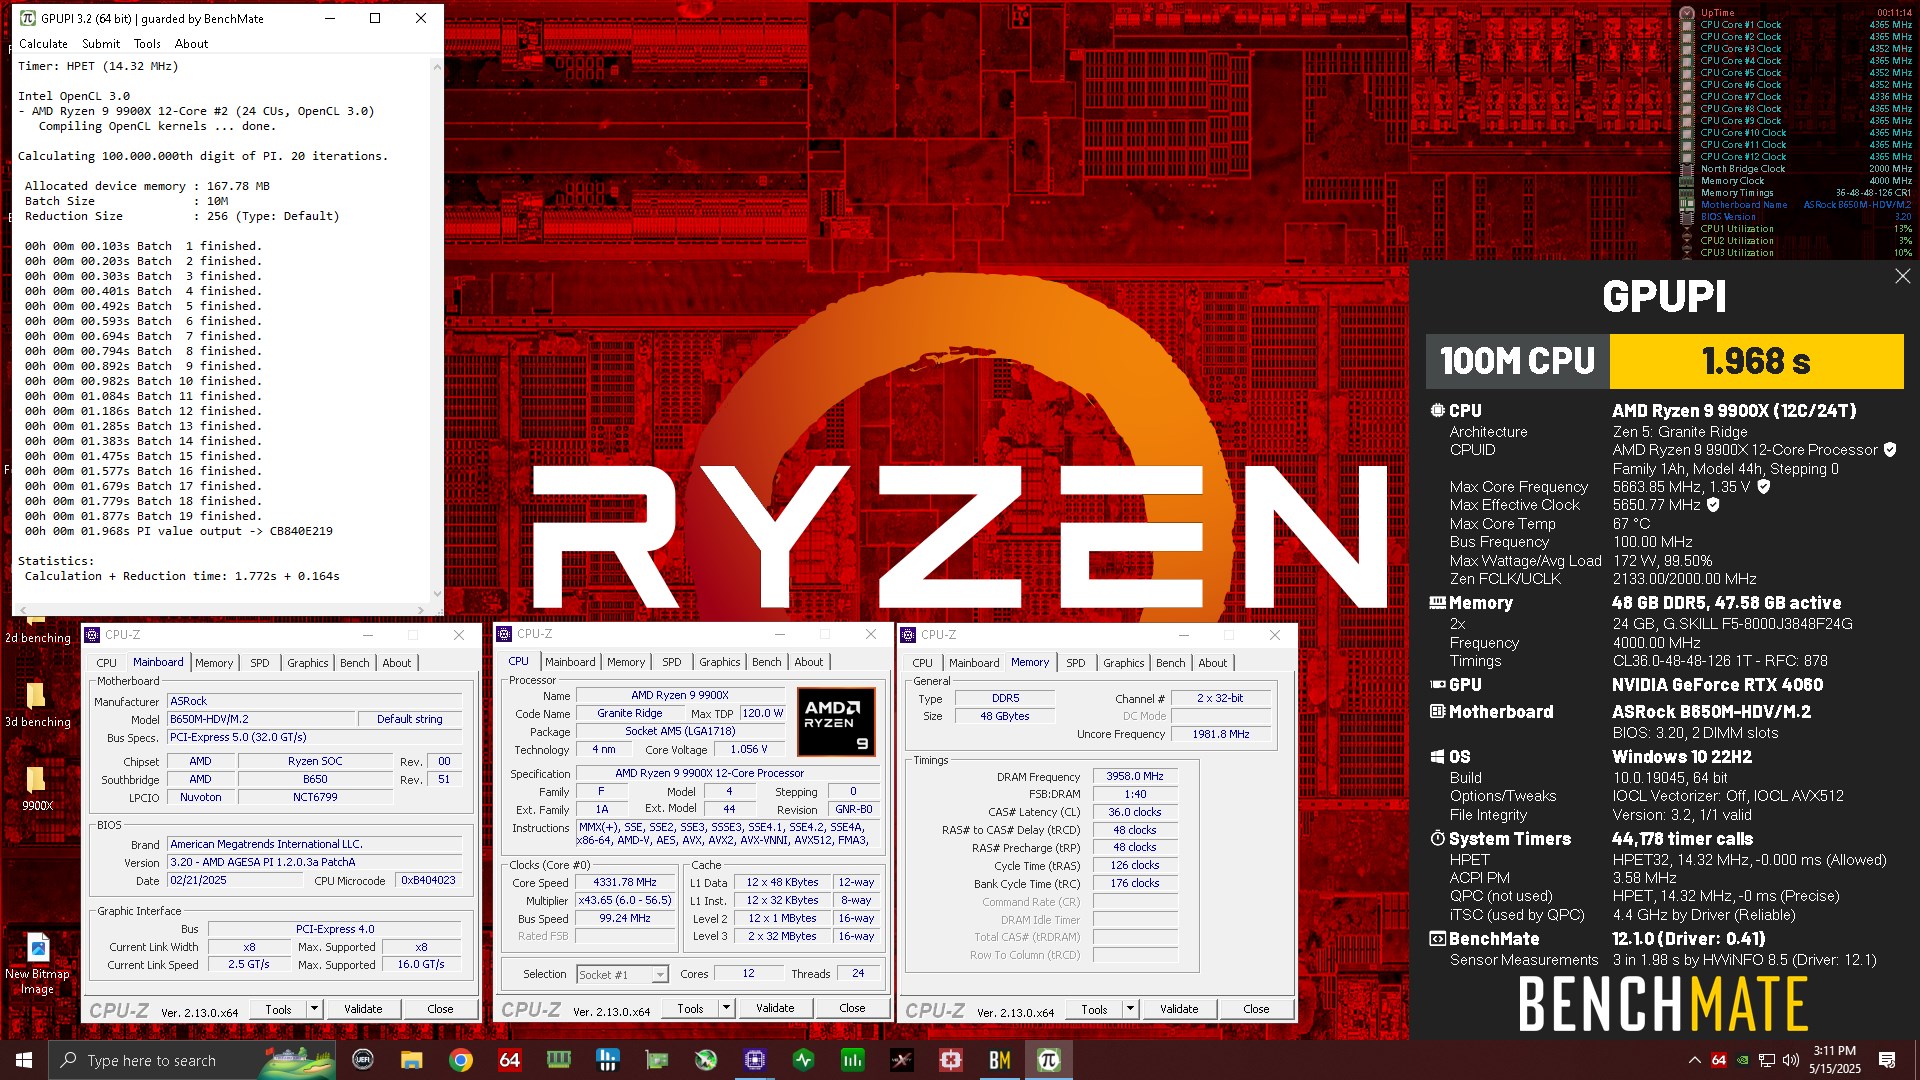Viewport: 1920px width, 1080px height.
Task: Click Core Speed 4331.78 MHz value
Action: pos(625,882)
